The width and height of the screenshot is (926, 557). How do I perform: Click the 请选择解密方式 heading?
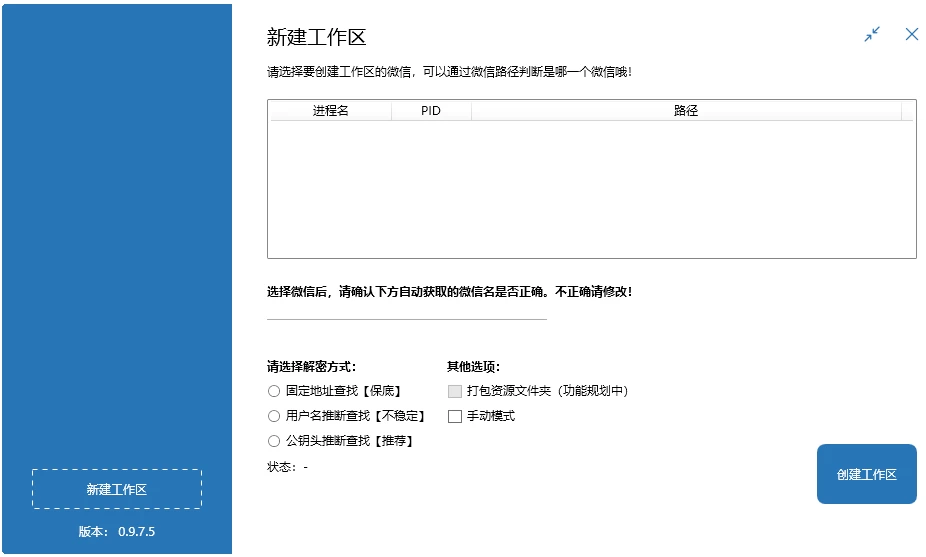[311, 366]
